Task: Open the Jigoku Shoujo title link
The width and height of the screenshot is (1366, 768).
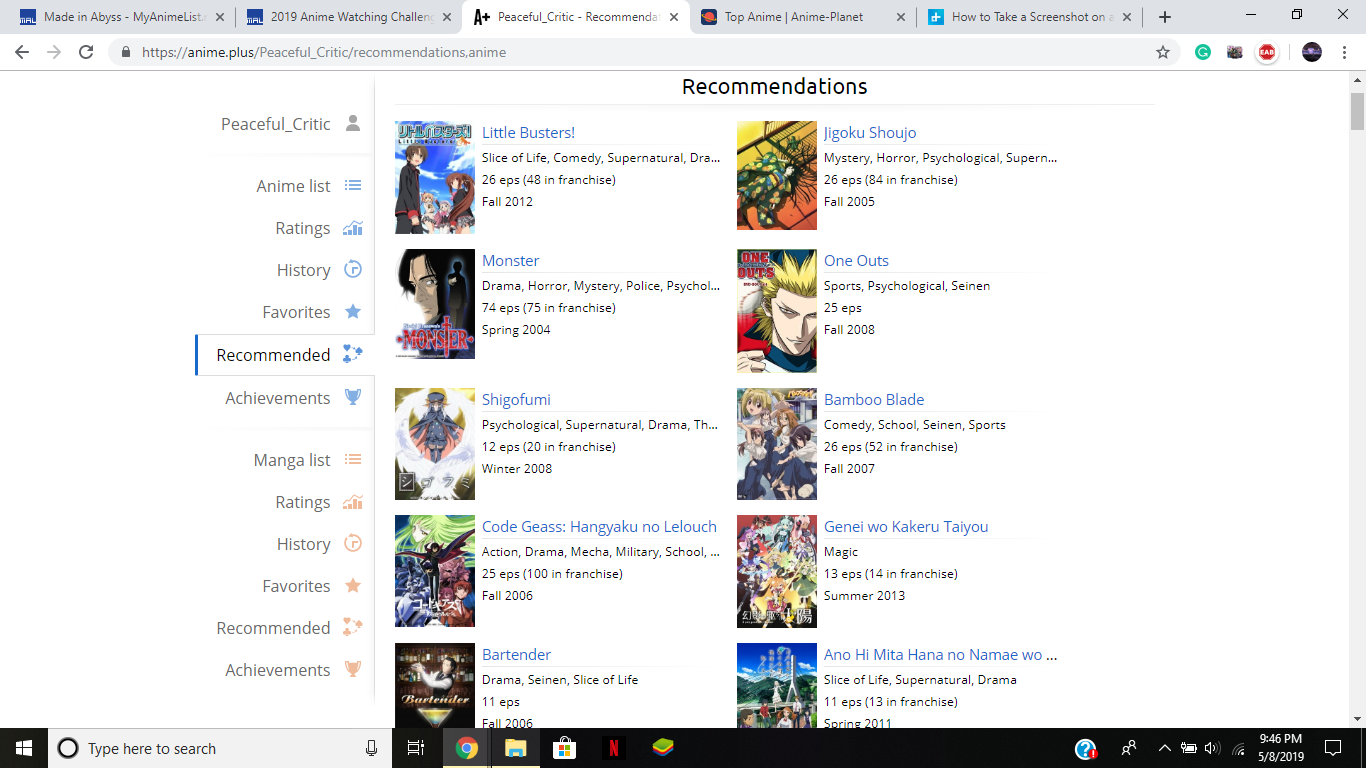Action: [870, 133]
